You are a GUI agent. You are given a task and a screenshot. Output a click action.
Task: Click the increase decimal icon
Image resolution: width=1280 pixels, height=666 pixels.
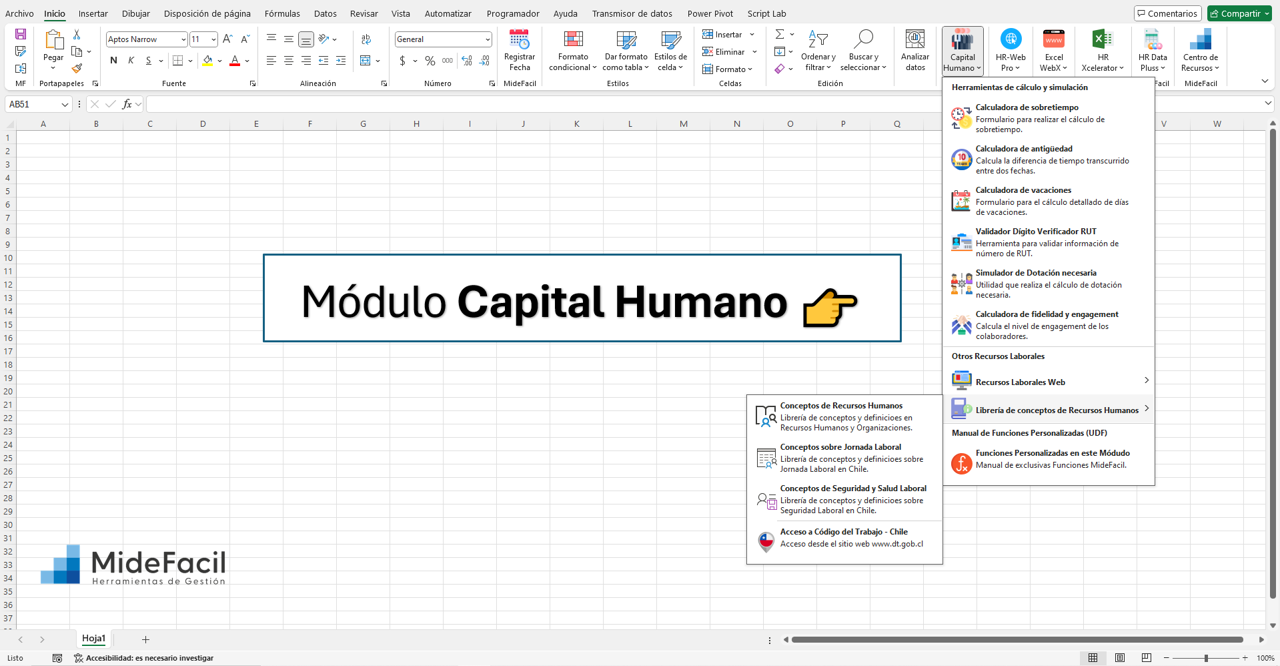pyautogui.click(x=467, y=61)
